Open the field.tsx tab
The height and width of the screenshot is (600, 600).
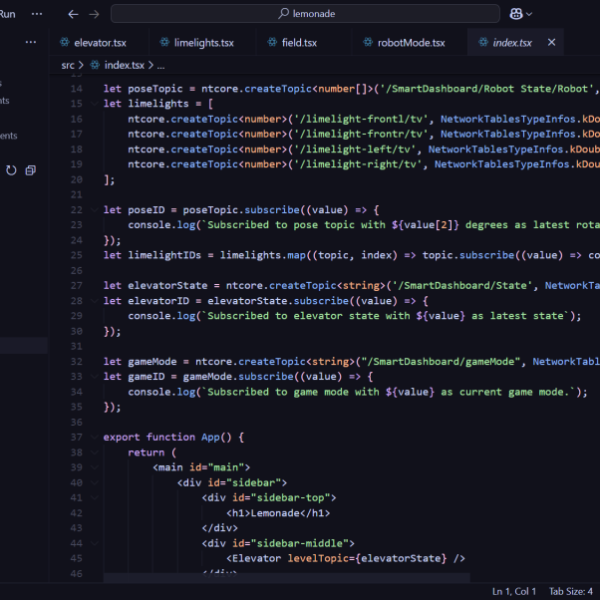(x=292, y=42)
